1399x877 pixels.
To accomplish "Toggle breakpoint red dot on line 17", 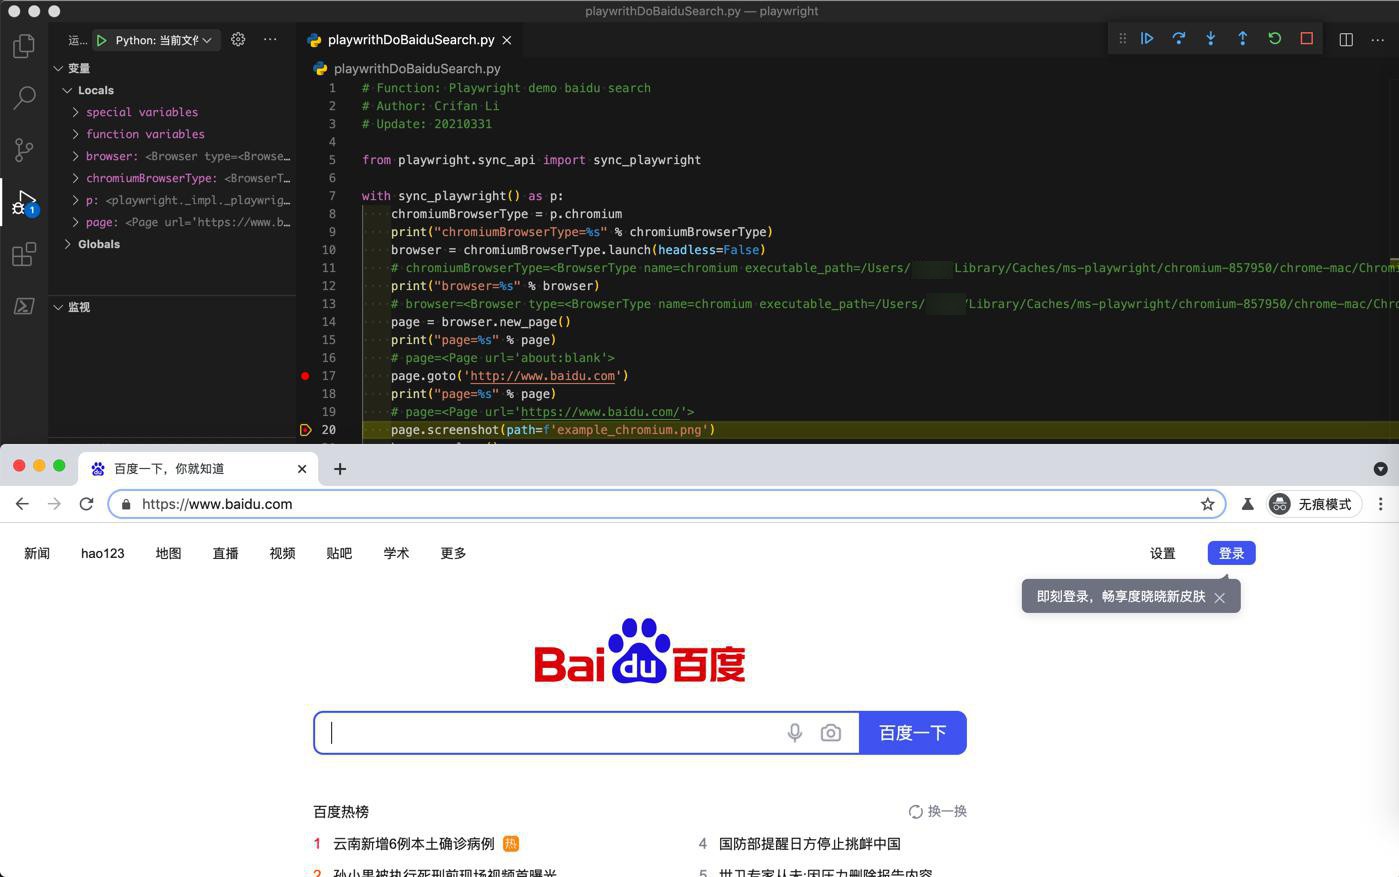I will point(305,376).
